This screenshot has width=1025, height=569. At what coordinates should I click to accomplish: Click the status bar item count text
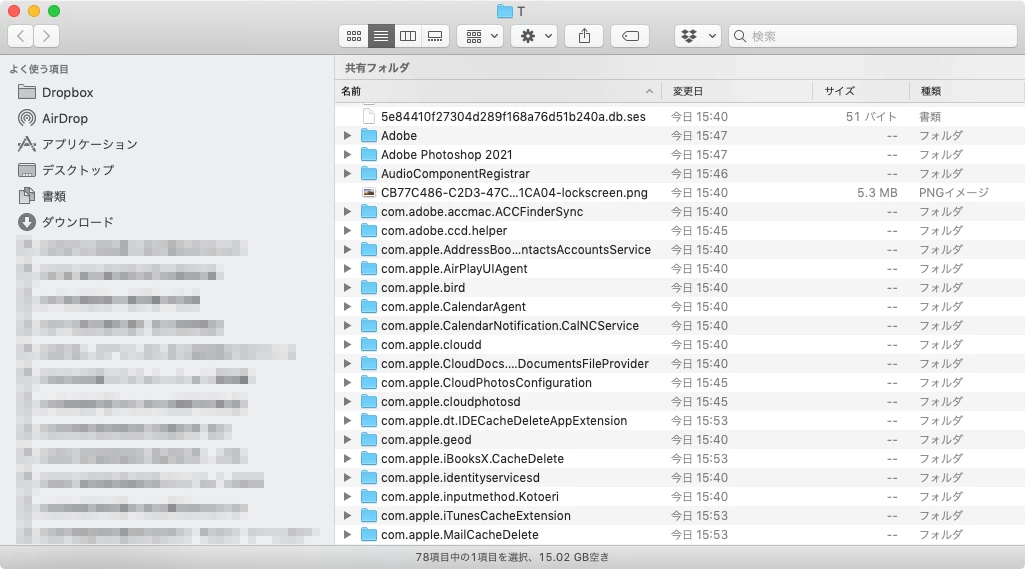[512, 557]
